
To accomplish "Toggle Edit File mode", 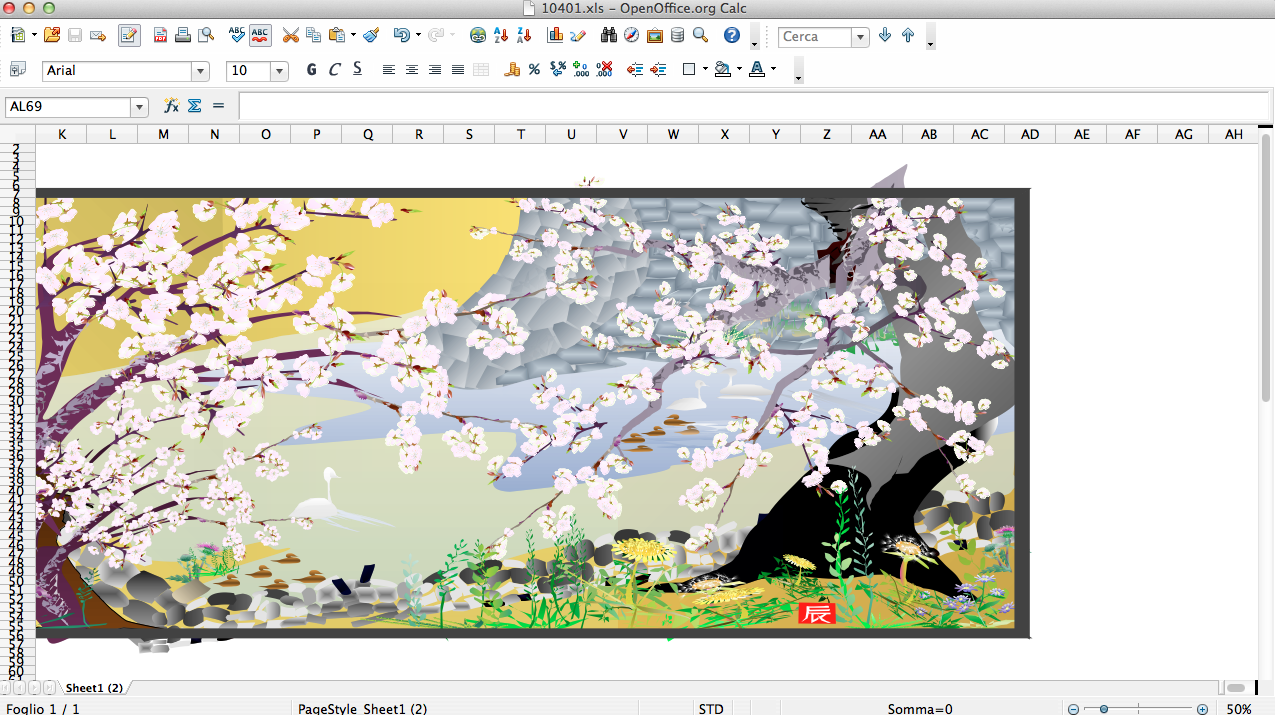I will coord(129,36).
